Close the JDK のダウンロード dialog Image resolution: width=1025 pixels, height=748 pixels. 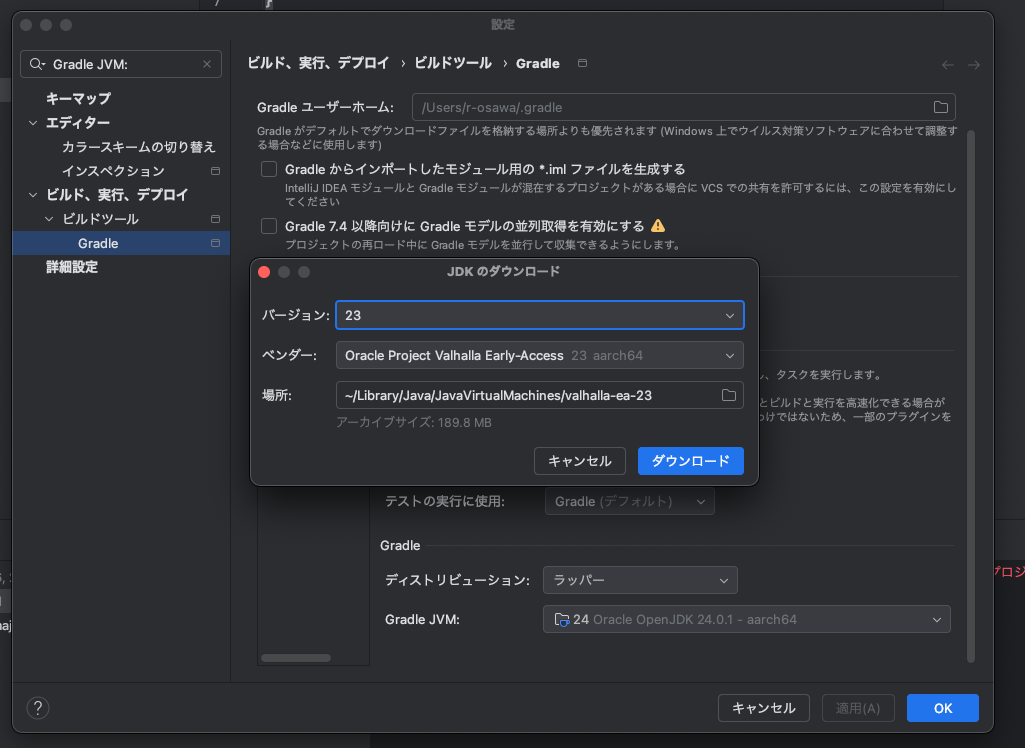point(264,272)
